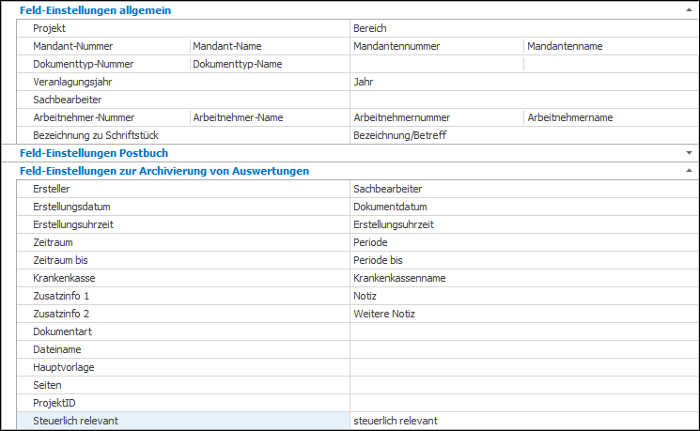
Task: Select the Mandant-Name label
Action: point(227,46)
